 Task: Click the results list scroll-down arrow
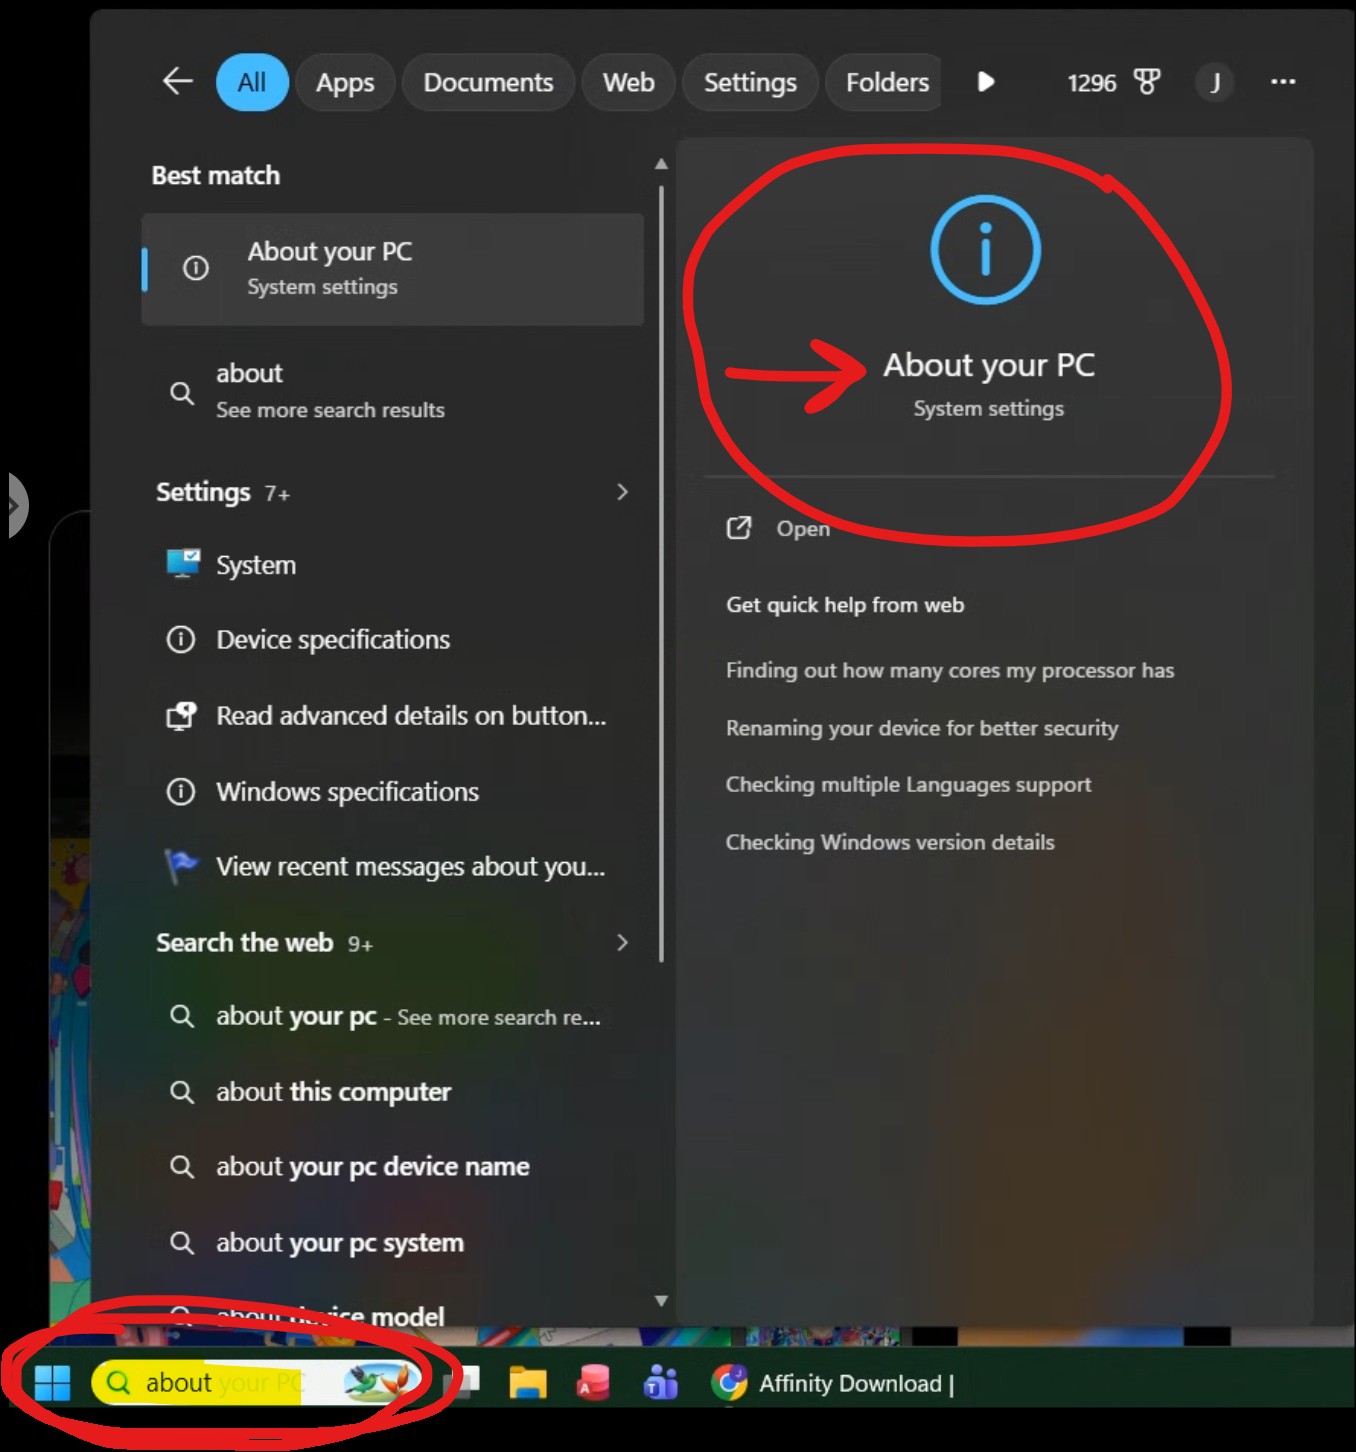pyautogui.click(x=661, y=1301)
